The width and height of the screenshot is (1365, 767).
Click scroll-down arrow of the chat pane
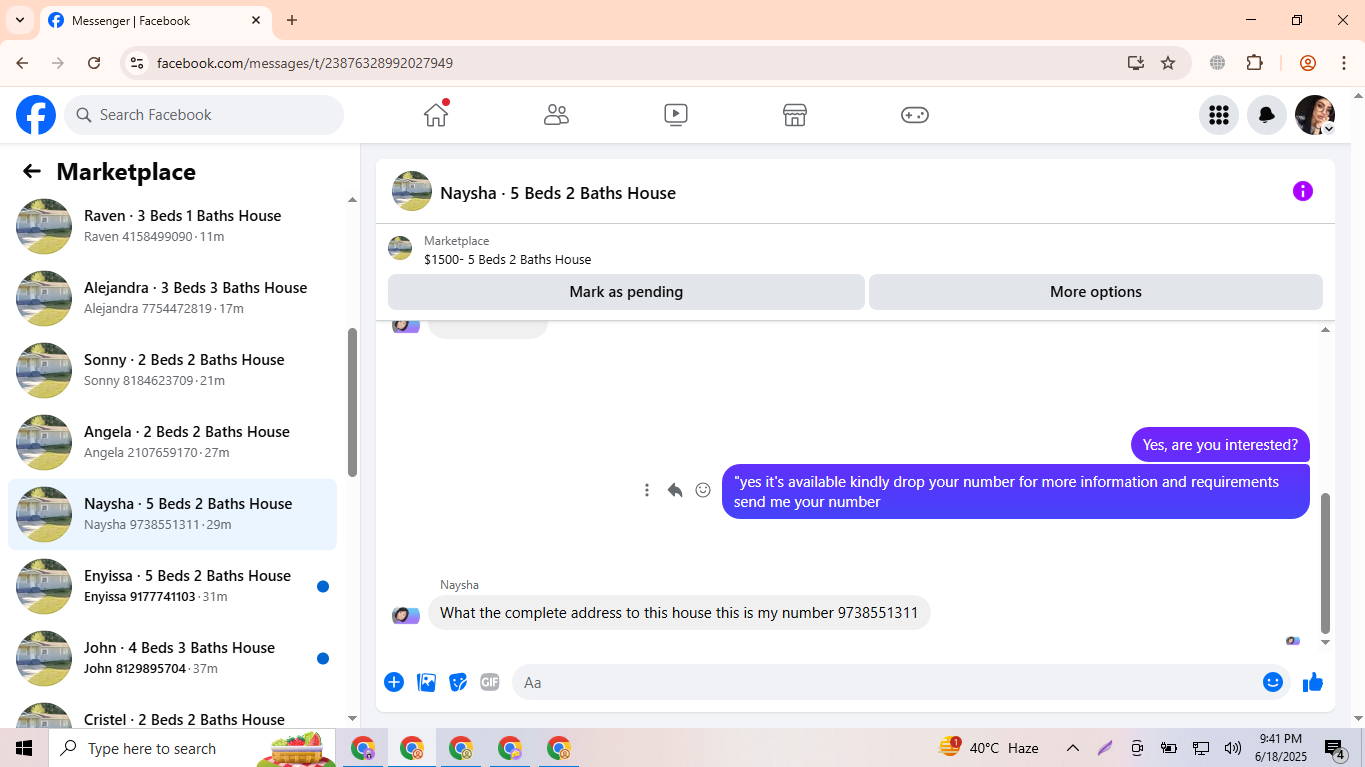pyautogui.click(x=1326, y=643)
